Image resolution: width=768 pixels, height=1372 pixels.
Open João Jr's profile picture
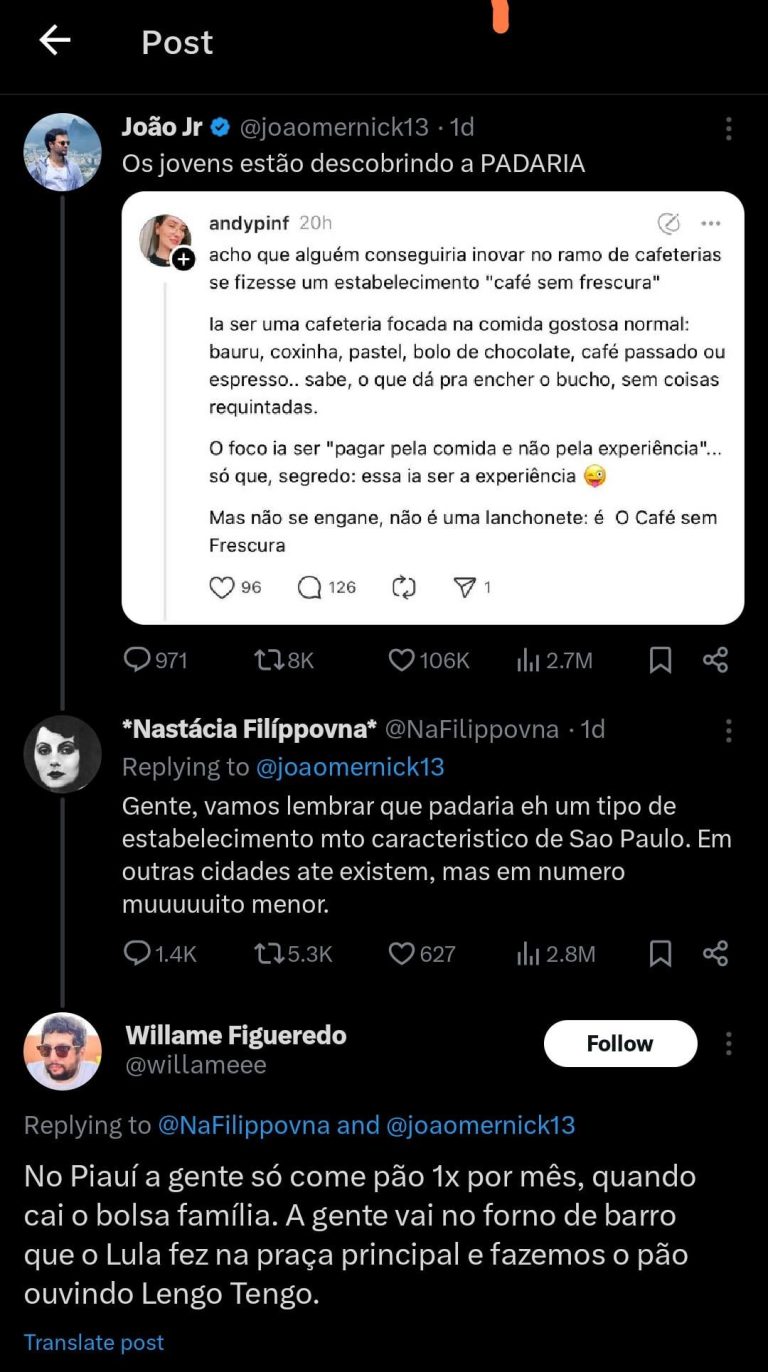62,152
